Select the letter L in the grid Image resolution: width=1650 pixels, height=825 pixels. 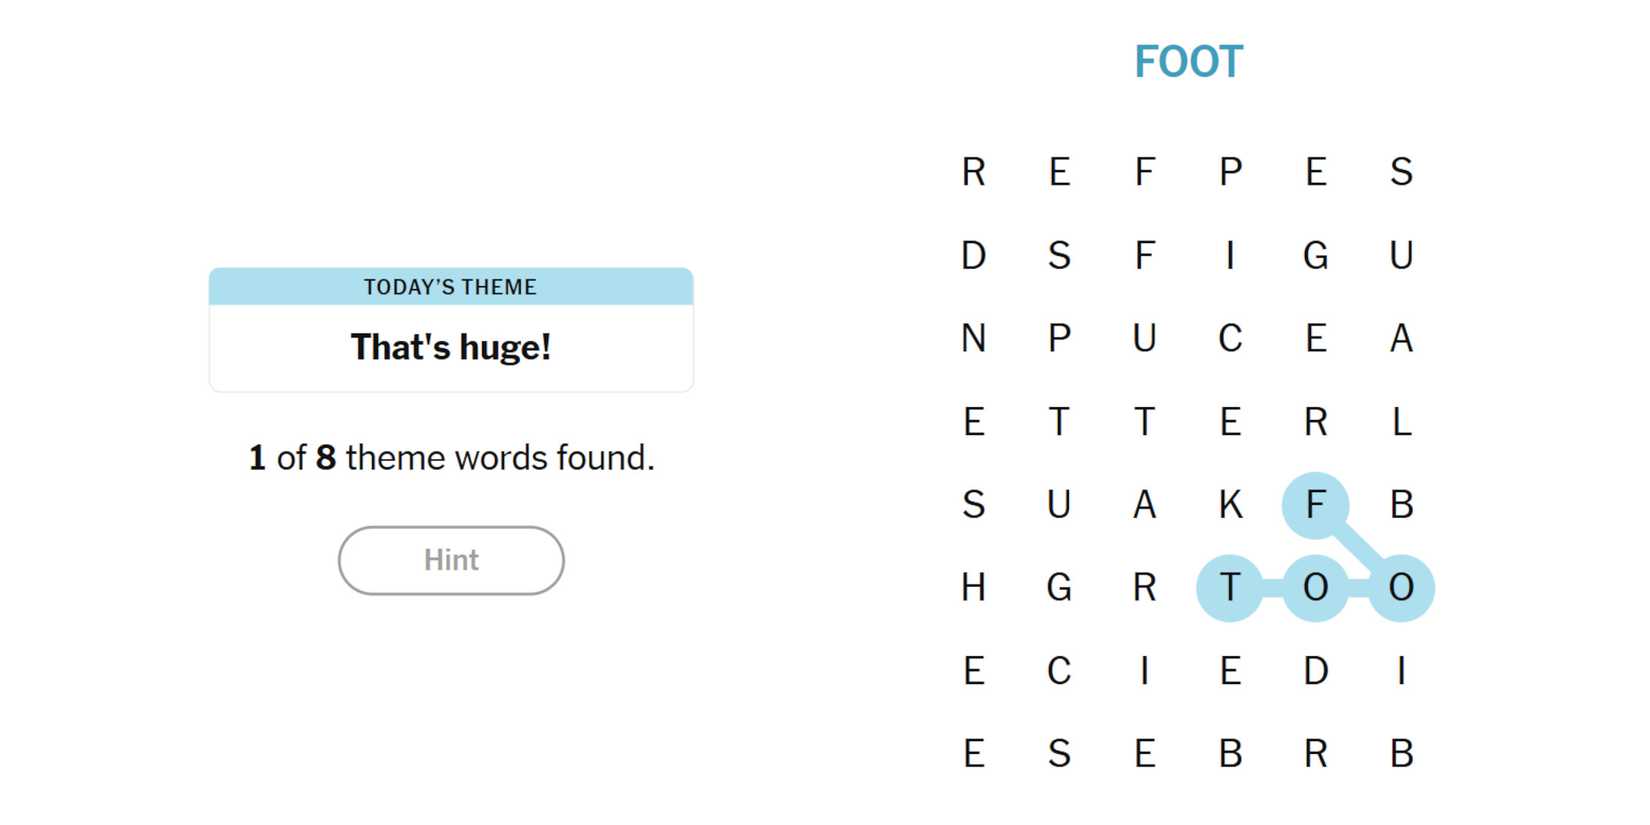1401,422
